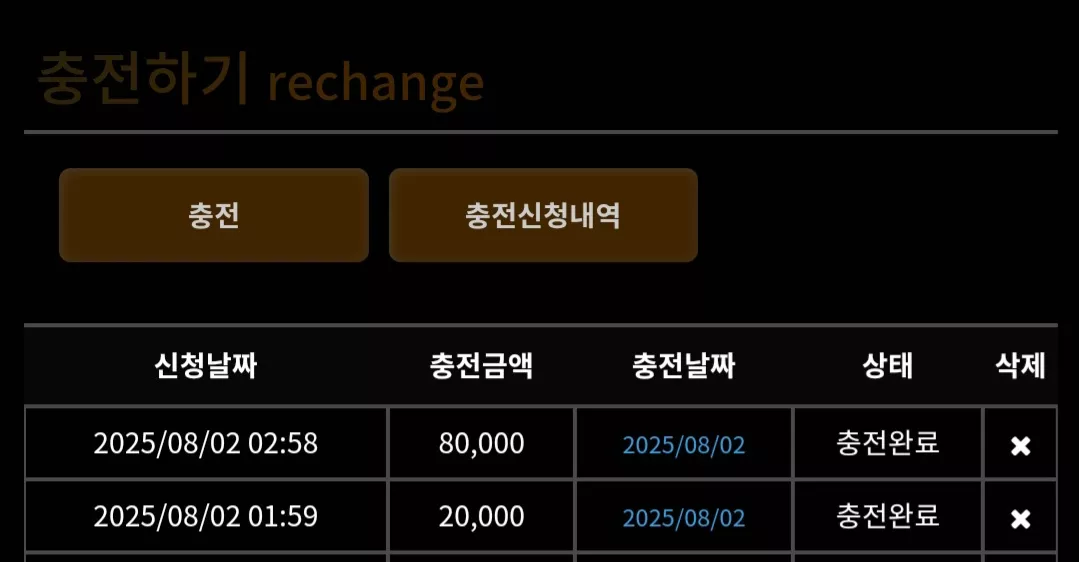Remove the 20,000 recharge entry using X

(x=1021, y=519)
